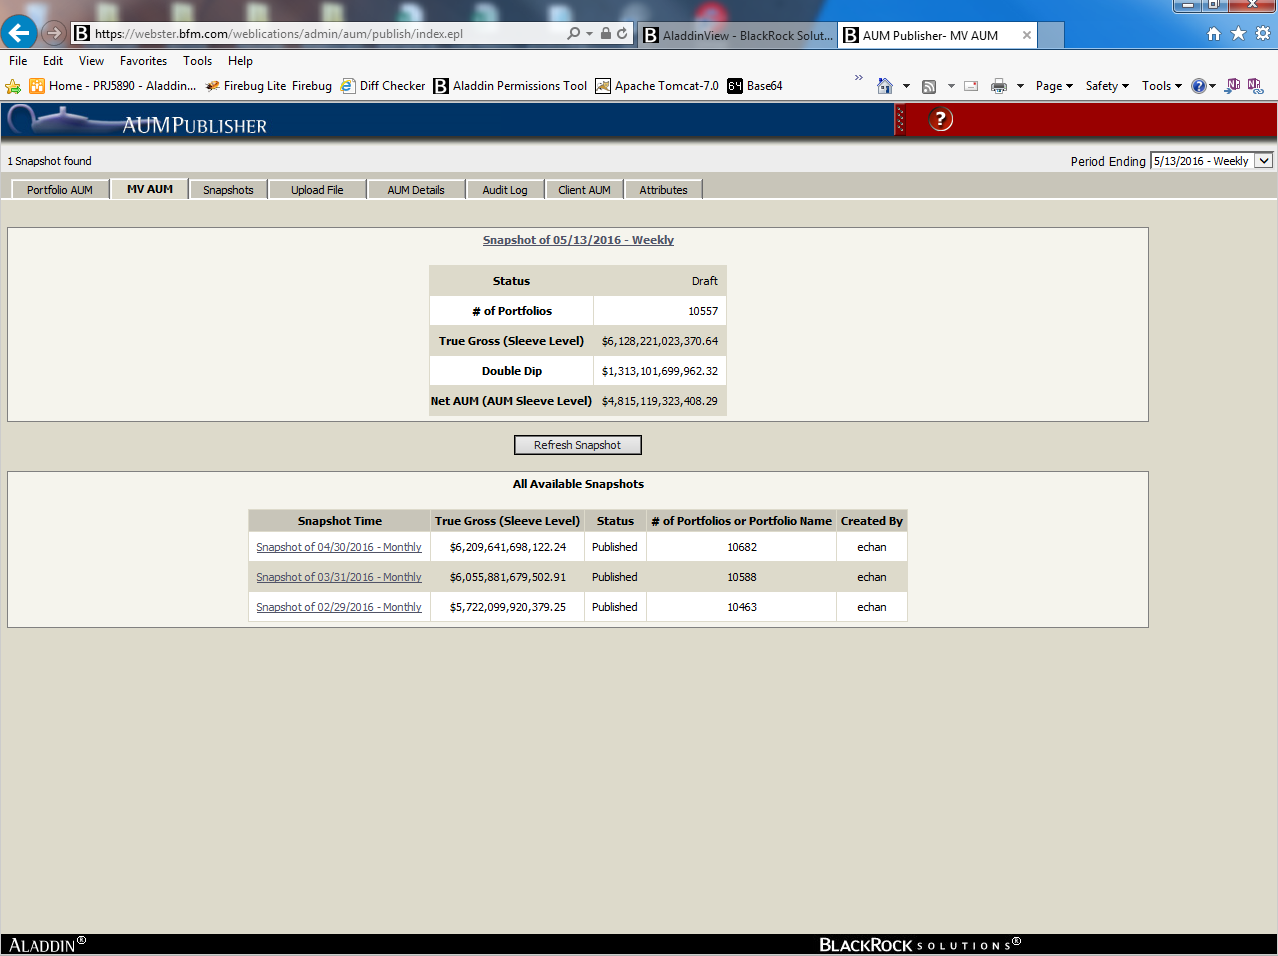
Task: Select the MV AUM tab
Action: (150, 189)
